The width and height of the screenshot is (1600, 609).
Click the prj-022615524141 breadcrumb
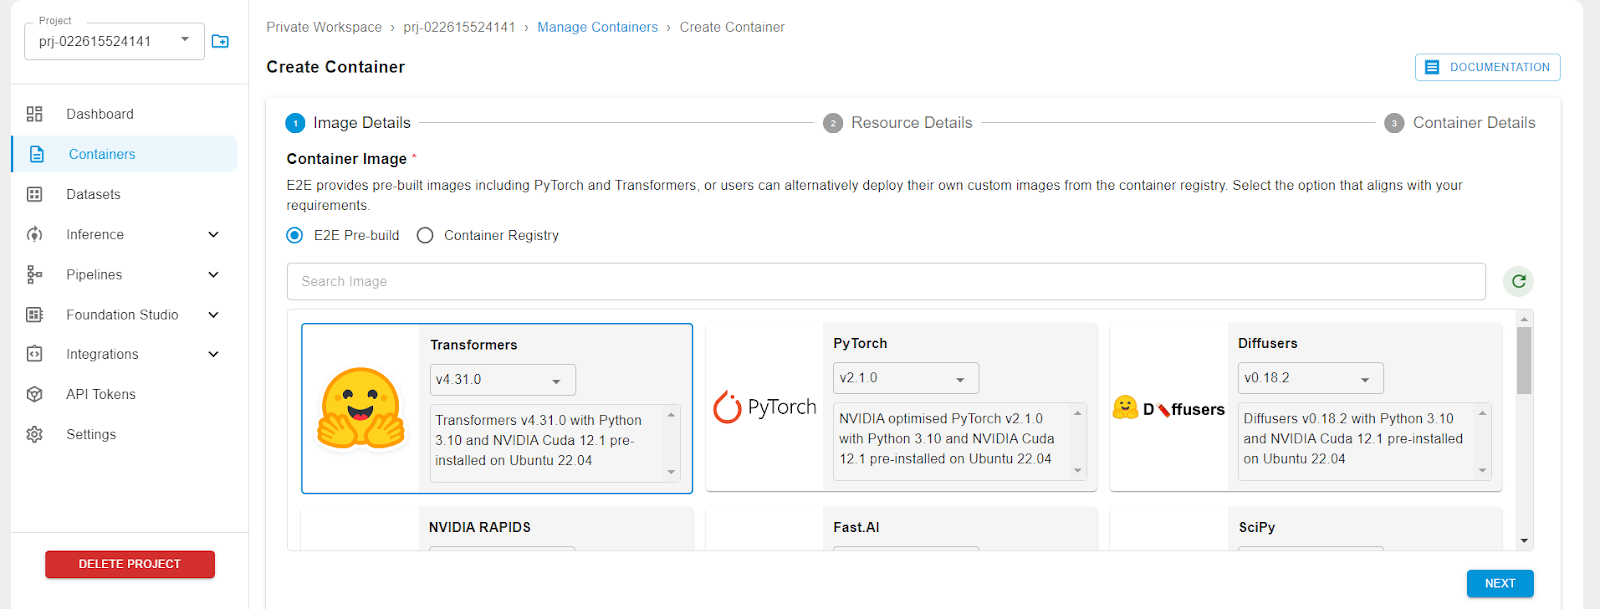[459, 27]
